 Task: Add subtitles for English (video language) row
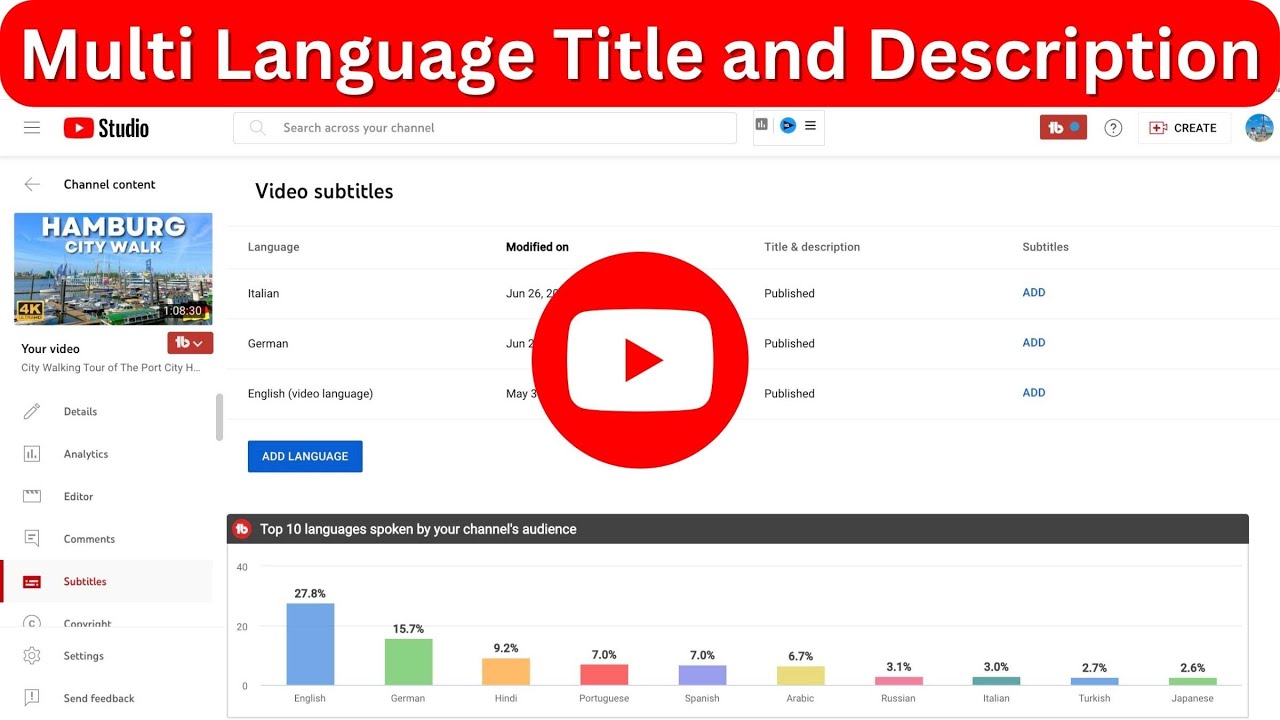click(1034, 393)
